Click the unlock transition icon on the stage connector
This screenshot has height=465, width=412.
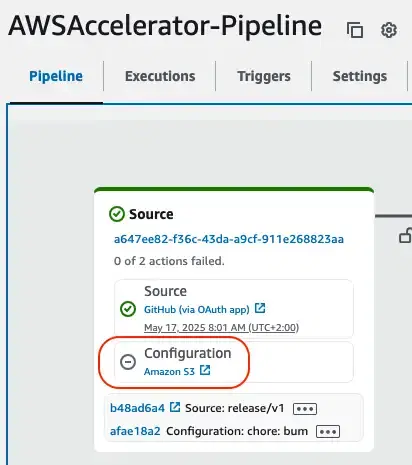point(405,235)
